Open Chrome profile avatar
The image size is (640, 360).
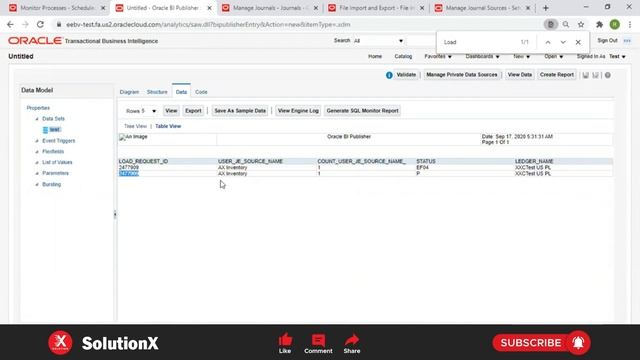(615, 24)
